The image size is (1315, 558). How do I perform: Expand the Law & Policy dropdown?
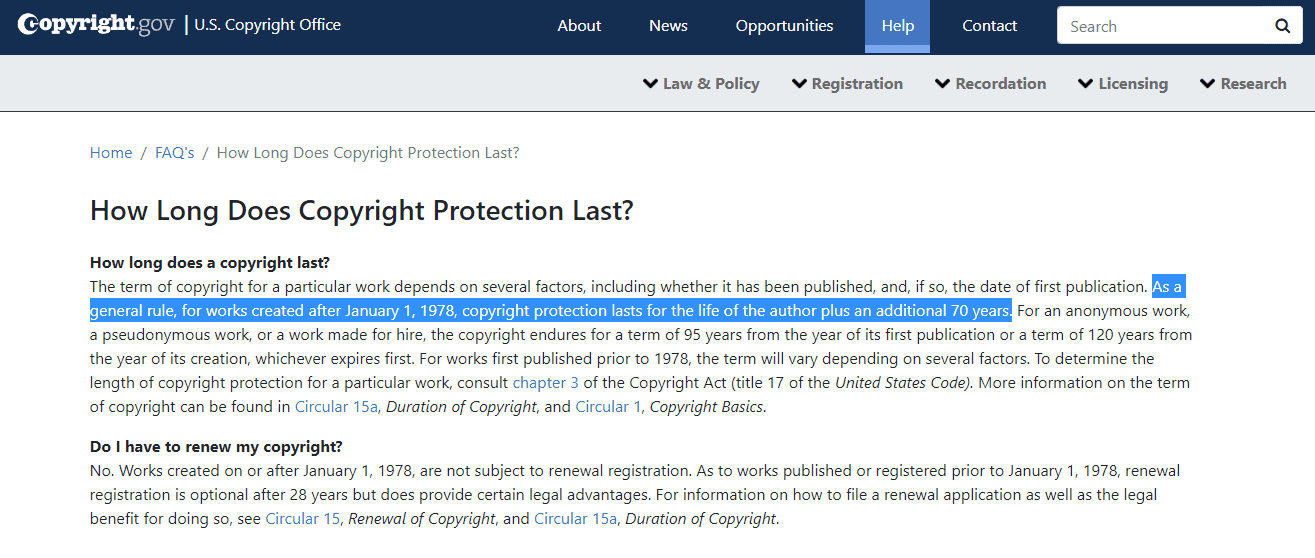(x=701, y=84)
